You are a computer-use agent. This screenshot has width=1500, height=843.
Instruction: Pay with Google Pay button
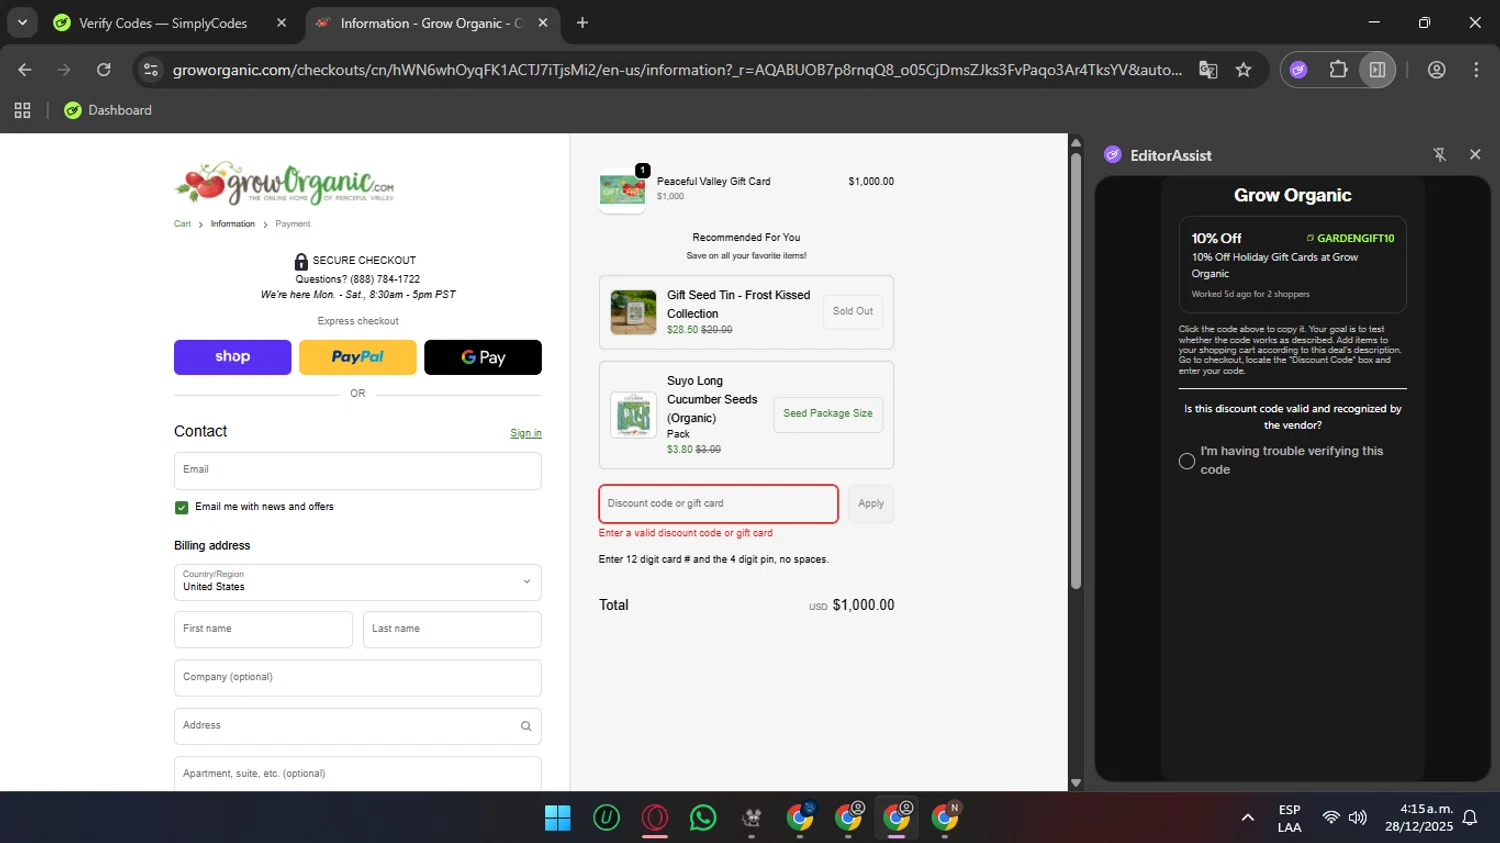coord(483,357)
